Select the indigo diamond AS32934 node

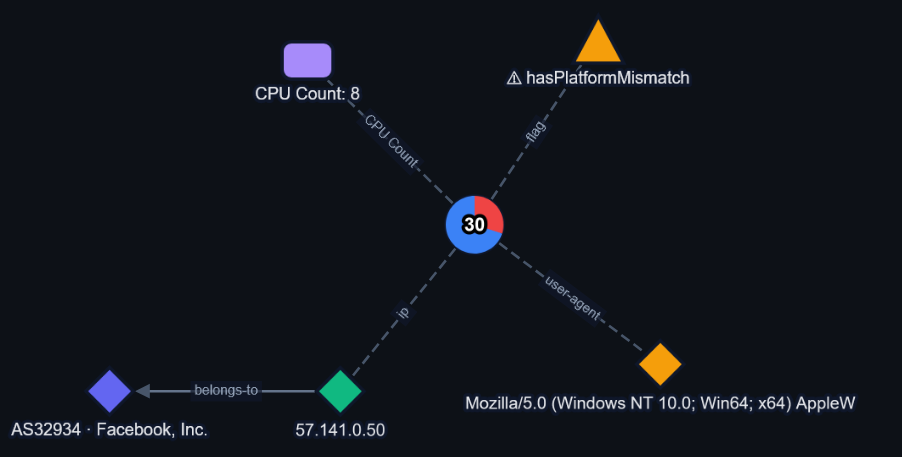110,391
